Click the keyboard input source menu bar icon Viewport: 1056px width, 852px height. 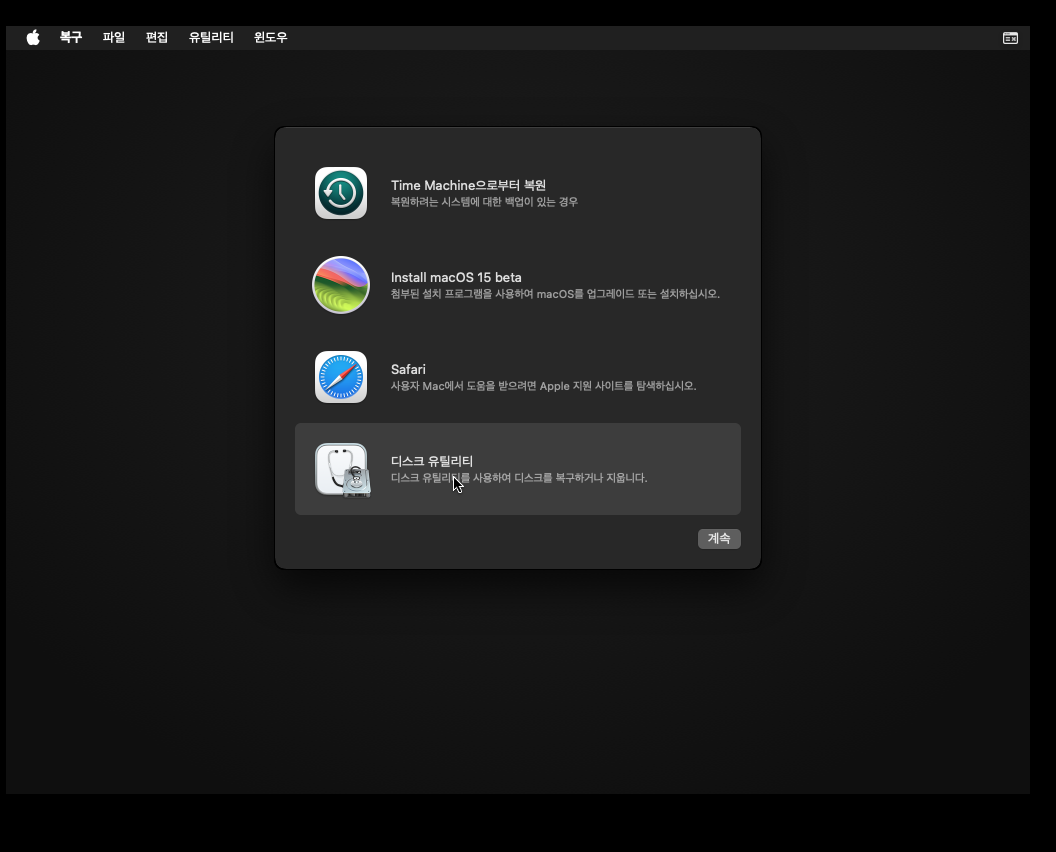[x=1010, y=38]
